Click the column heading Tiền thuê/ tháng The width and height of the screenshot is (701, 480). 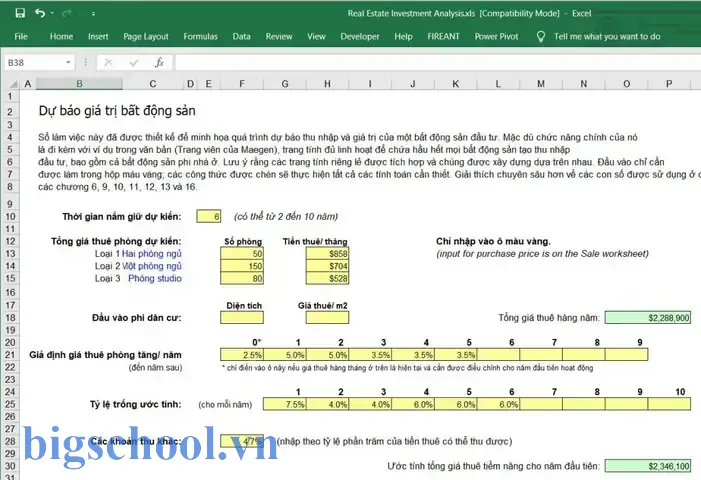point(315,241)
